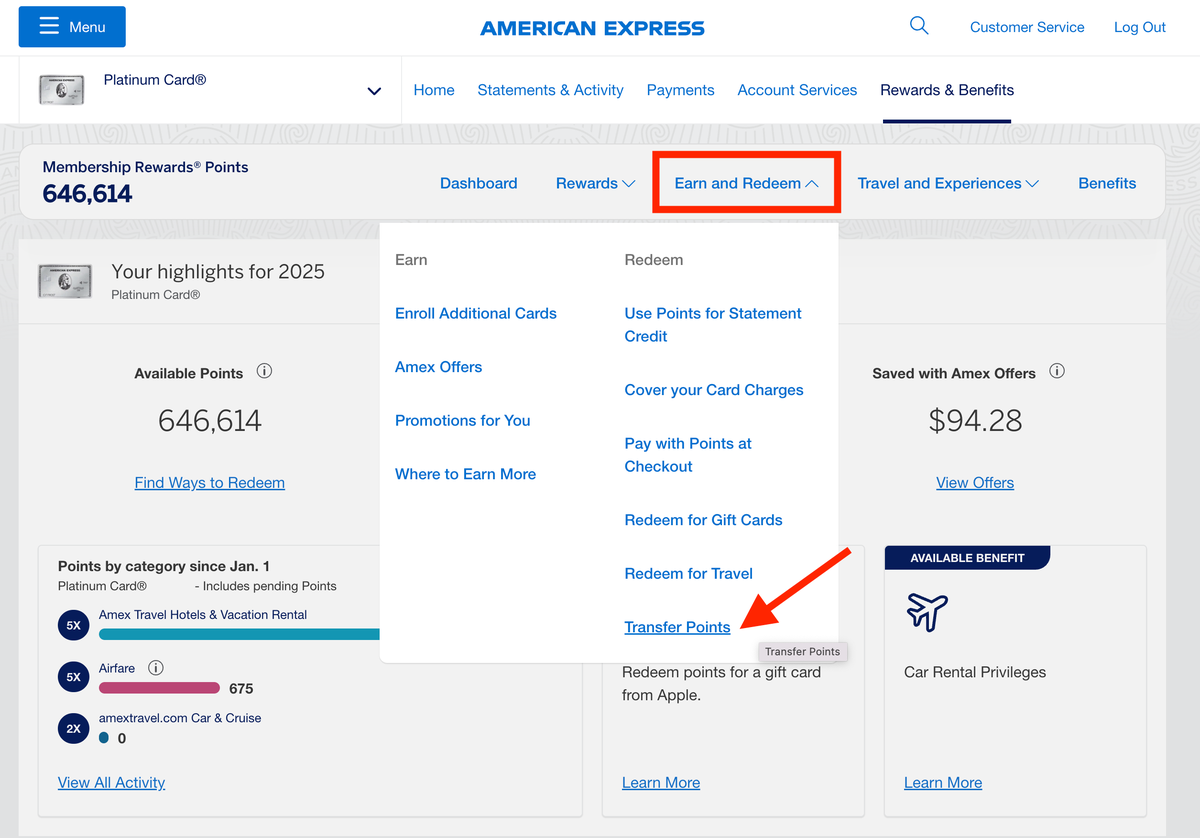
Task: Click the Log Out link
Action: coord(1139,27)
